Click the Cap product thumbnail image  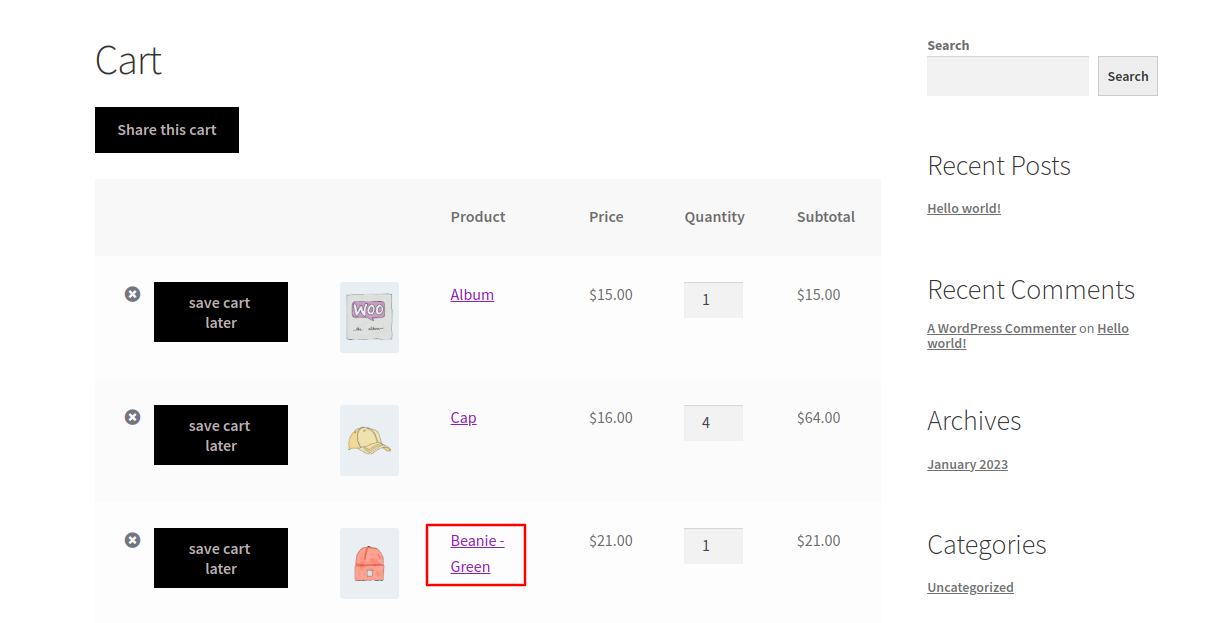click(x=369, y=440)
